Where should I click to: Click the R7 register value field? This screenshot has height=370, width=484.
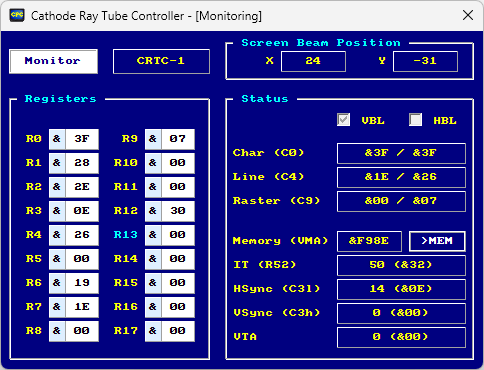point(82,307)
